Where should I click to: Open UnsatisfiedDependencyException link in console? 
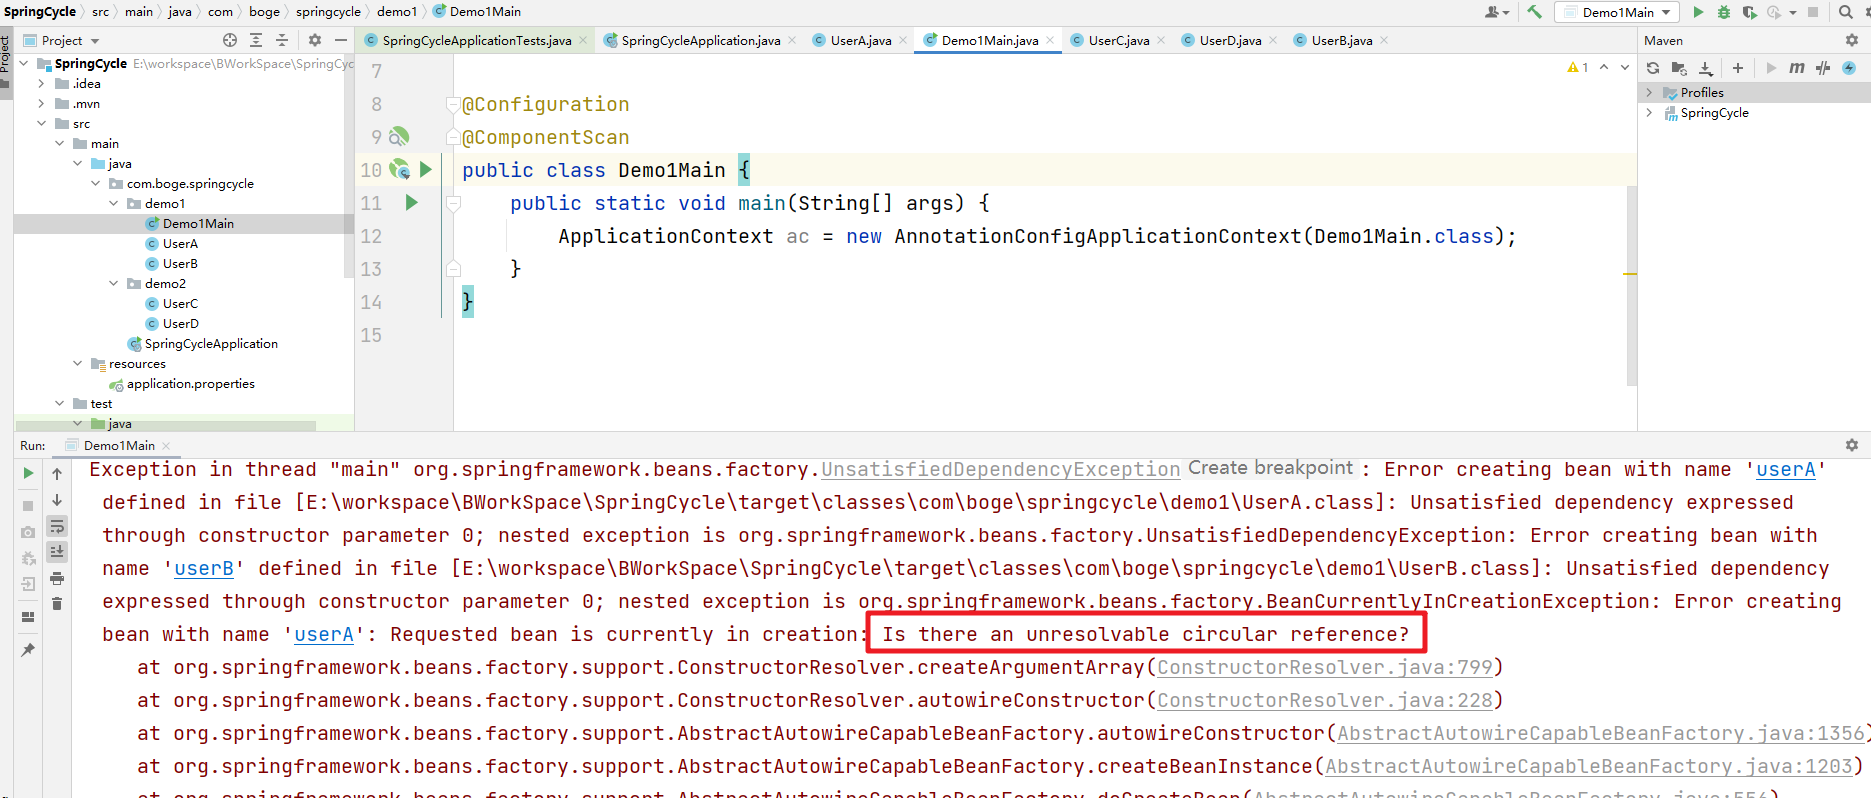pos(1001,469)
